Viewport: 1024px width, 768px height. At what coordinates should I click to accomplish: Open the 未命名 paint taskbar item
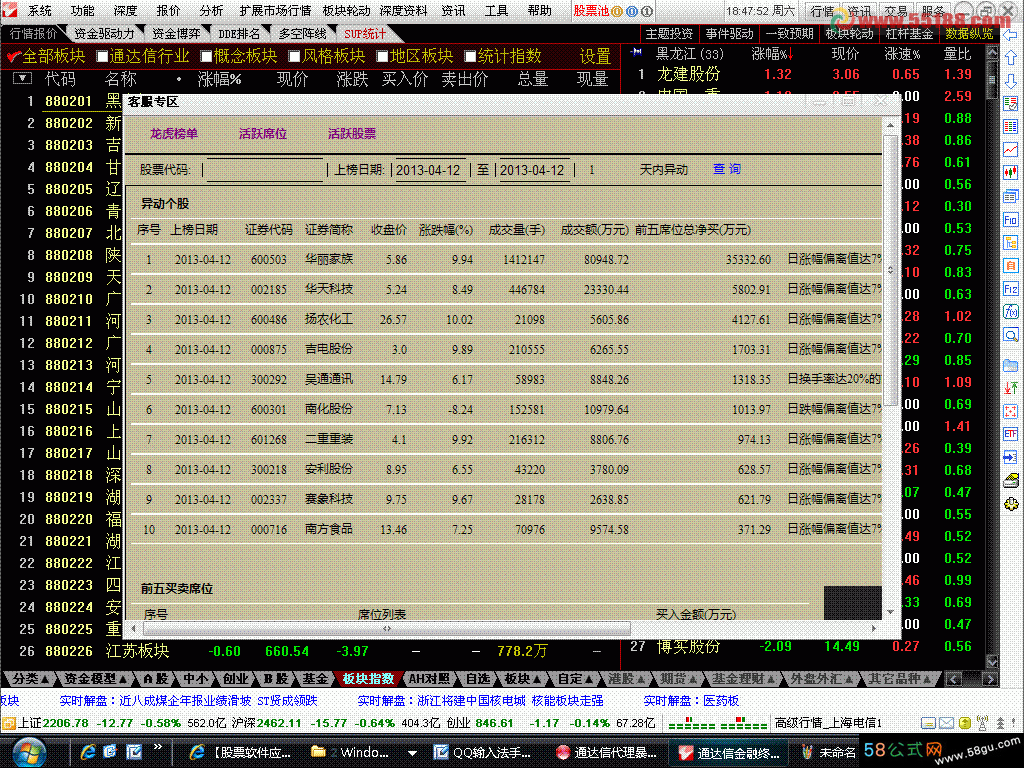[x=828, y=752]
